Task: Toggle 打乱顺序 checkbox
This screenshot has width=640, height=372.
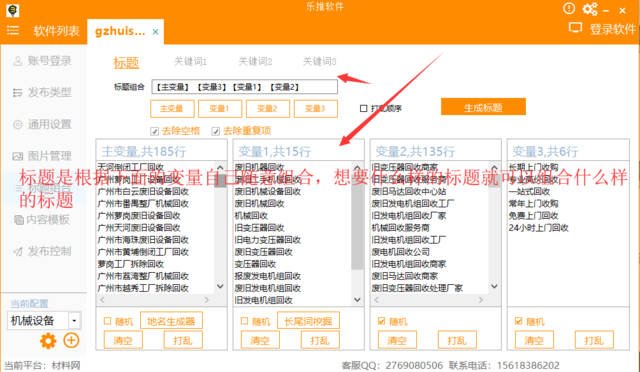Action: (x=363, y=108)
